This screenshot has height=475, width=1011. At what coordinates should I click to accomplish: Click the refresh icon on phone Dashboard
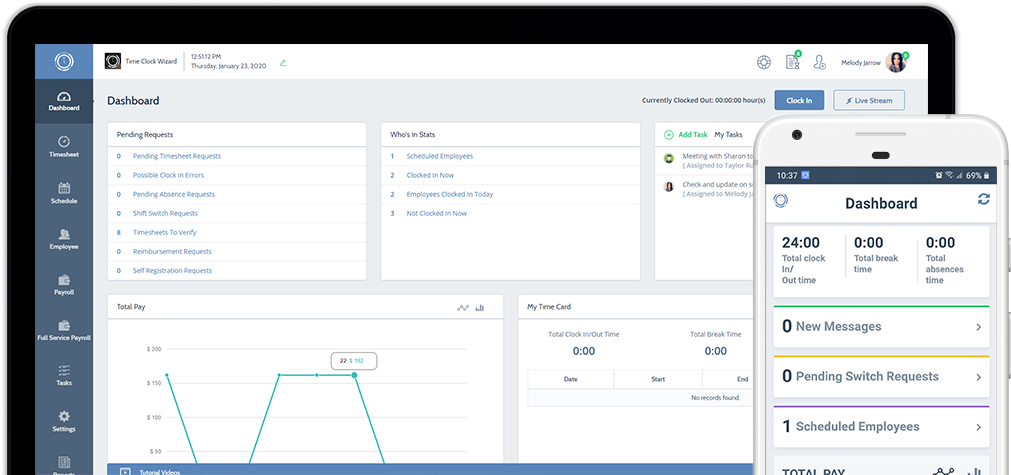[983, 199]
